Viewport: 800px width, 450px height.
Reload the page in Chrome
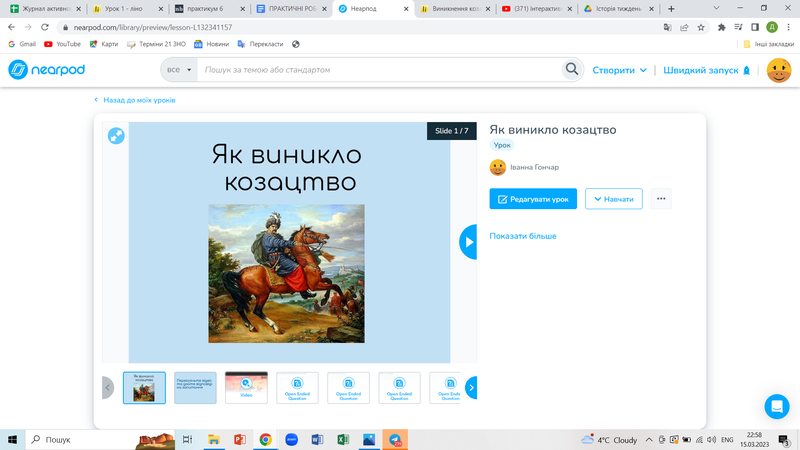pos(45,27)
